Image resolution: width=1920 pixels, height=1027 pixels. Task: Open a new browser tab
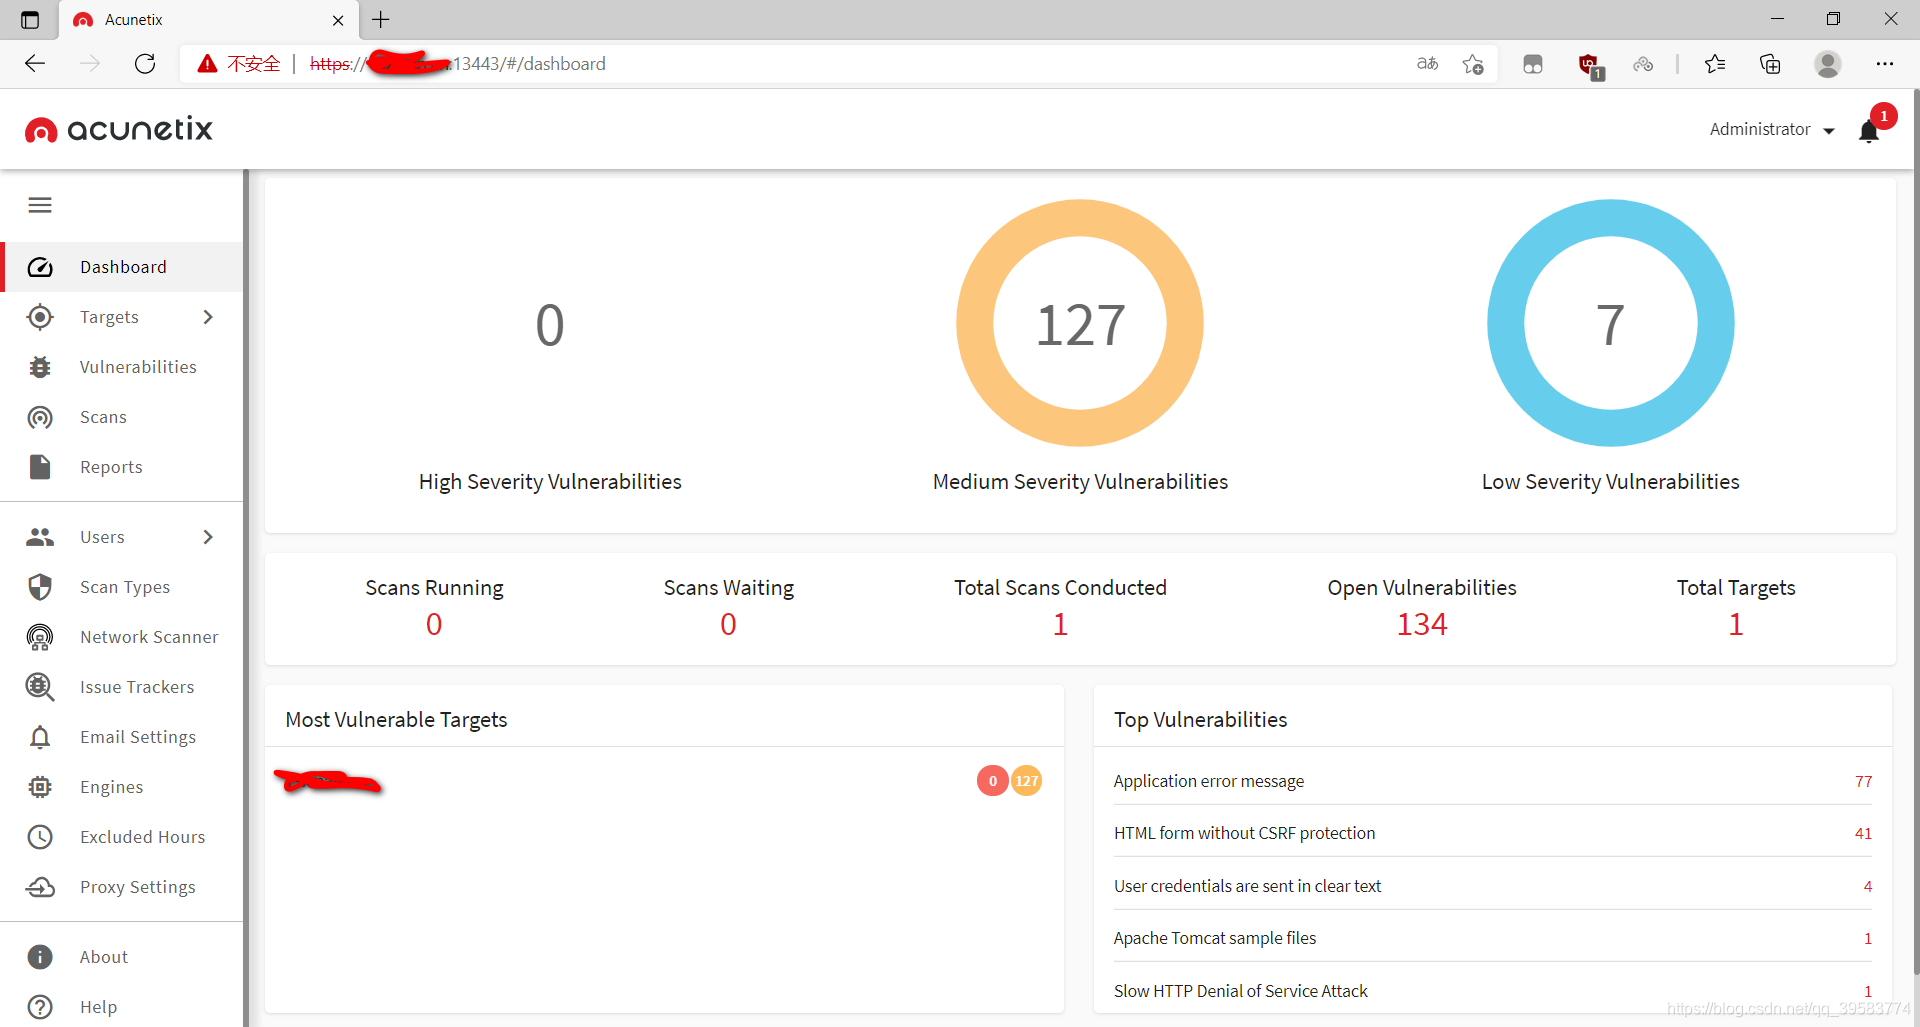click(x=381, y=19)
